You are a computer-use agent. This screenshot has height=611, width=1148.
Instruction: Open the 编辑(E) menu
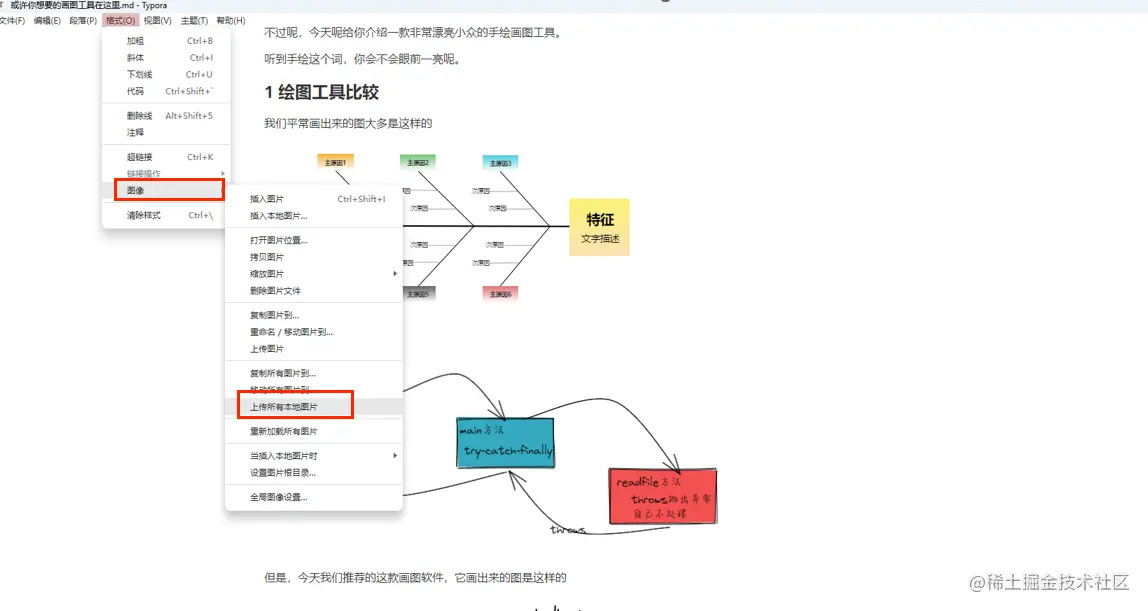(x=47, y=20)
